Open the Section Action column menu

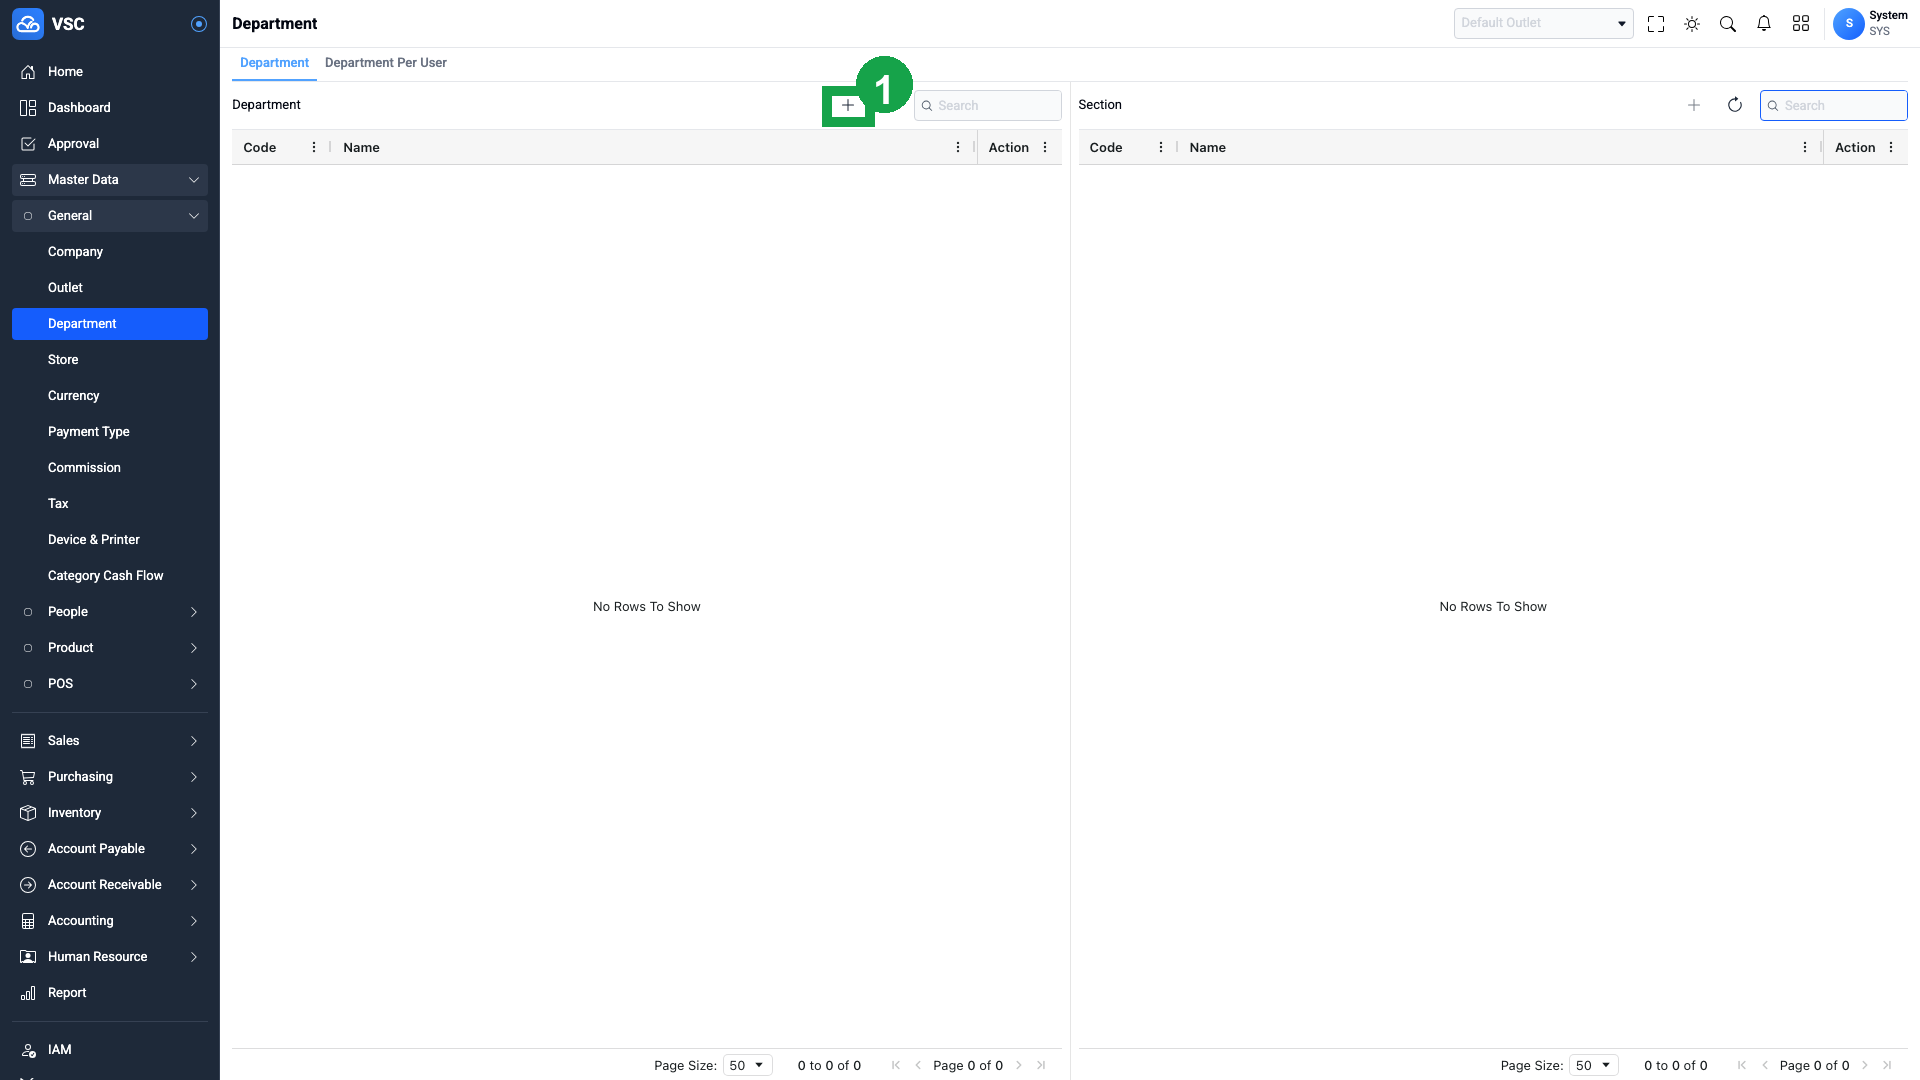[x=1891, y=148]
